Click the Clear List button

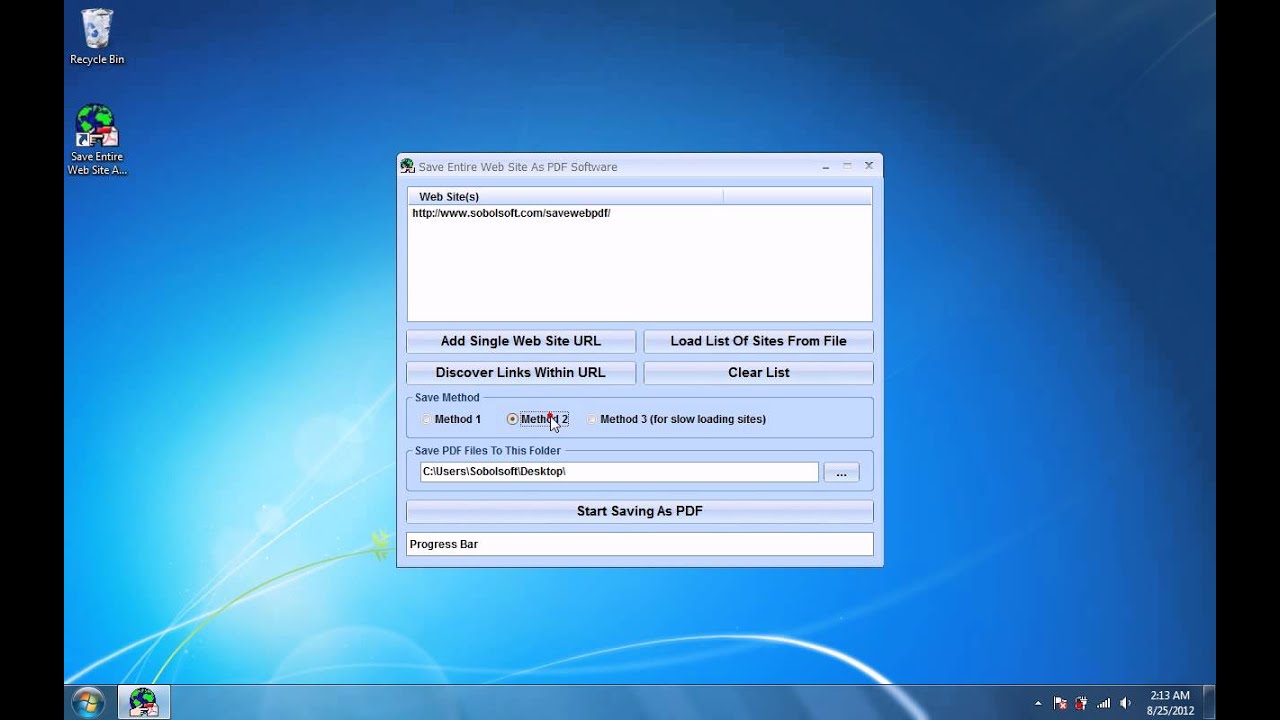(758, 373)
